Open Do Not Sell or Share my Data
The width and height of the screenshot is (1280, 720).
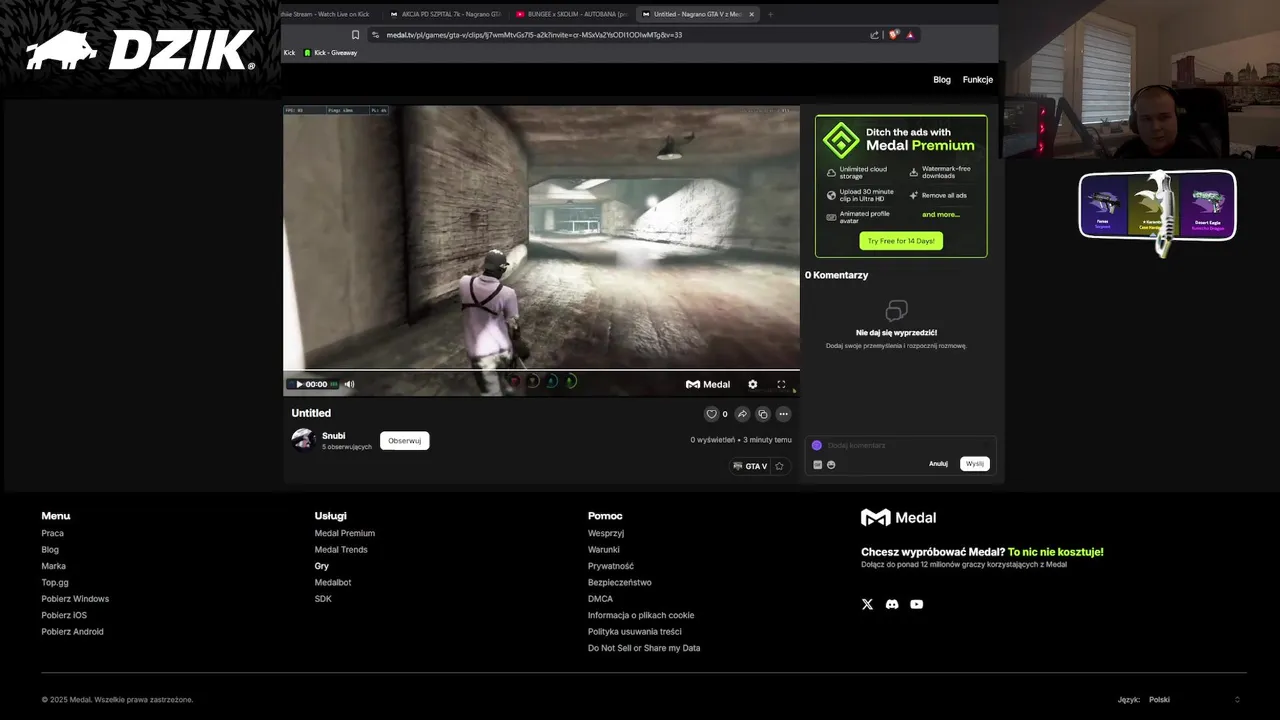(x=644, y=648)
